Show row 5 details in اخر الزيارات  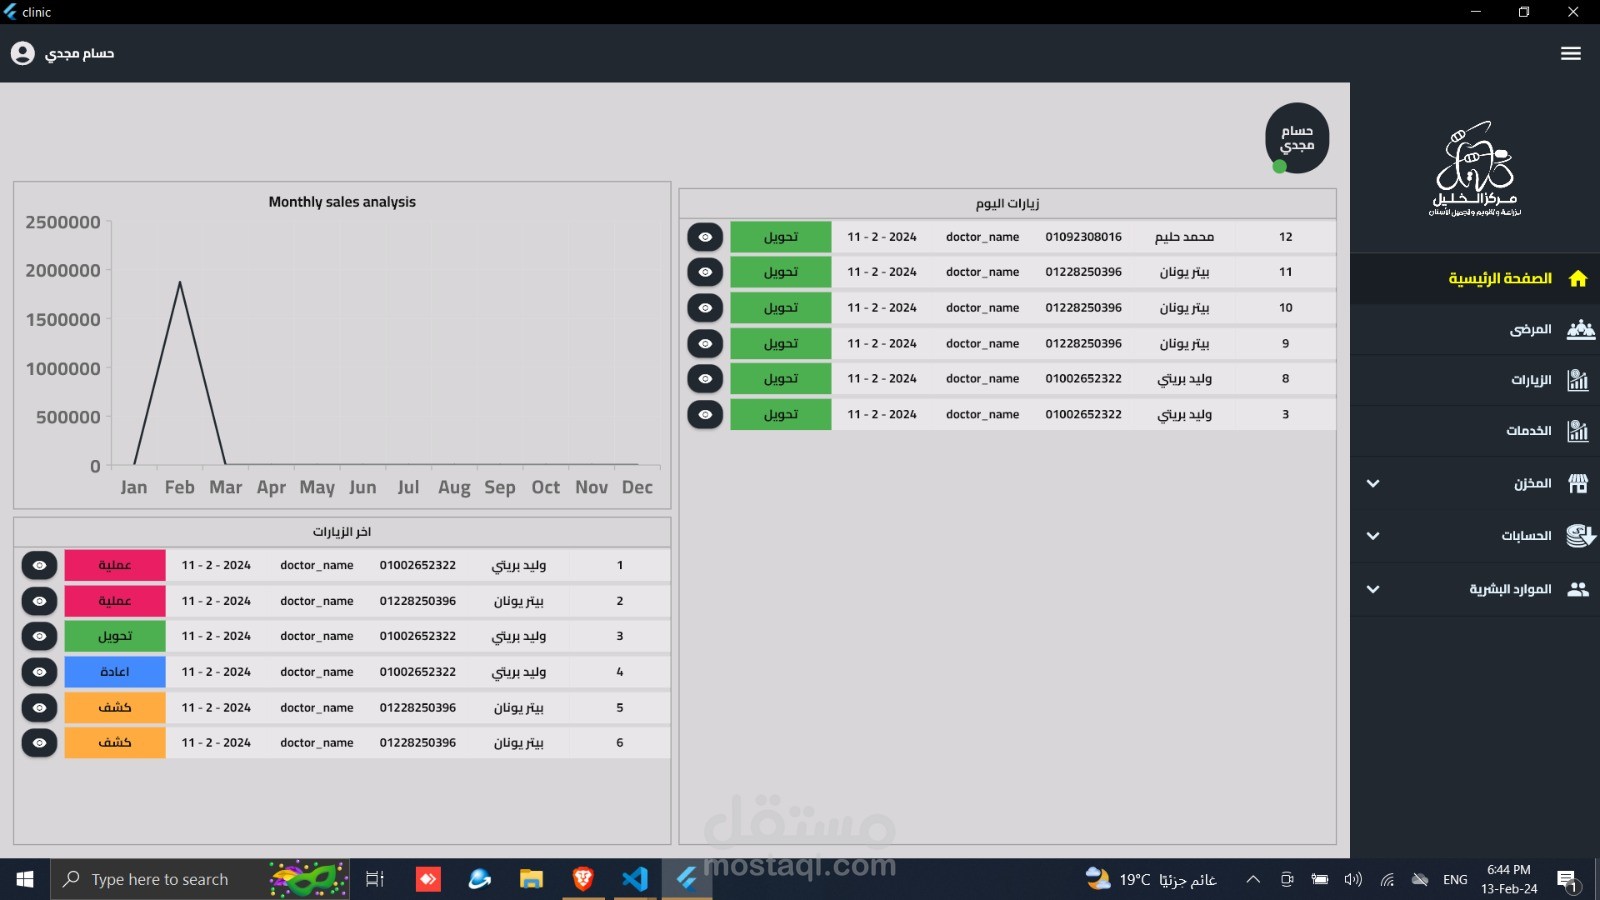pyautogui.click(x=39, y=708)
